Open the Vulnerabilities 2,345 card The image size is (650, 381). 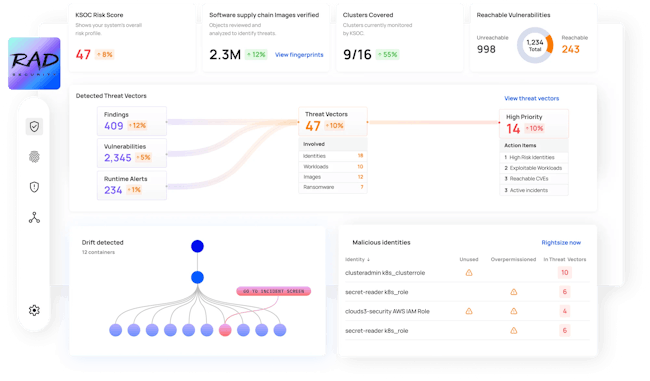tap(132, 153)
